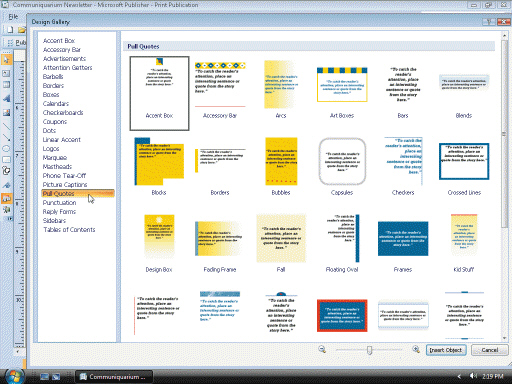This screenshot has width=512, height=384.
Task: Select Accessory Bar category in list
Action: point(62,50)
